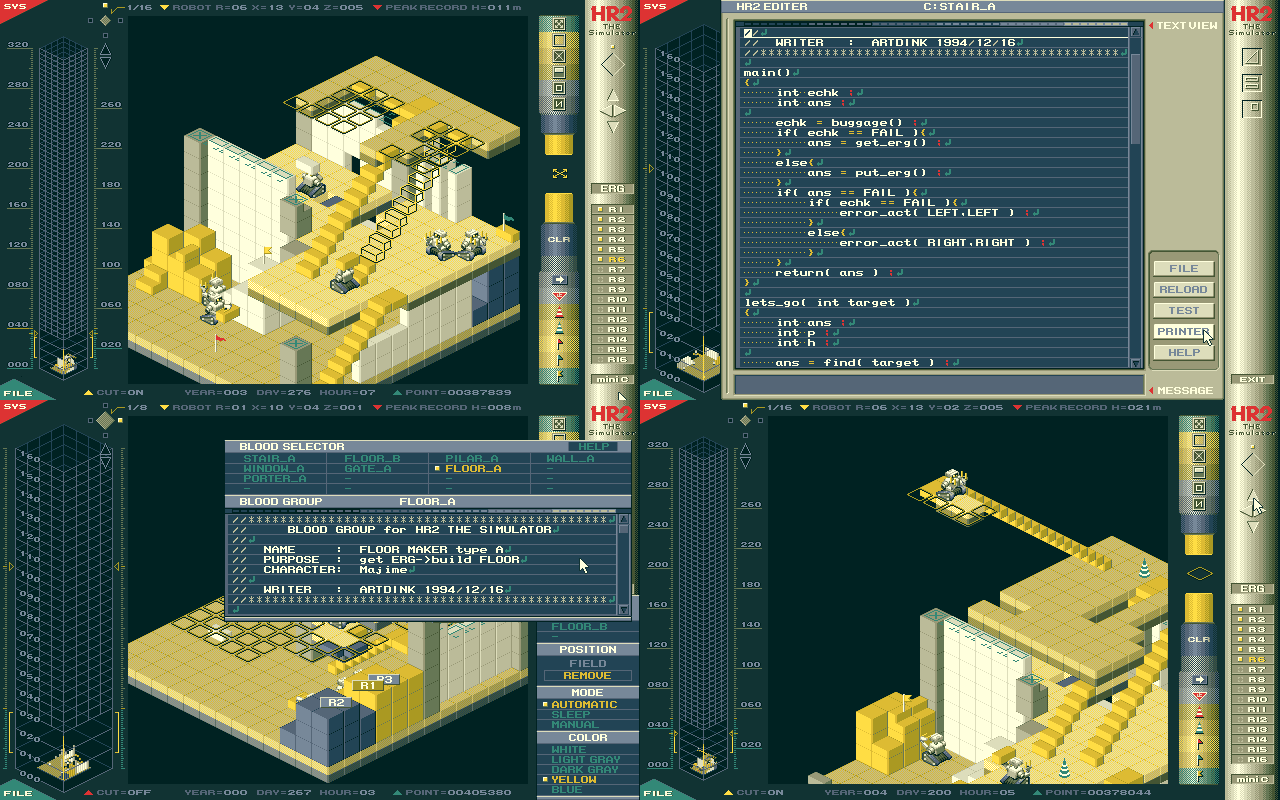Toggle robot R1 in the top-left robot list
The image size is (1280, 800).
click(613, 210)
